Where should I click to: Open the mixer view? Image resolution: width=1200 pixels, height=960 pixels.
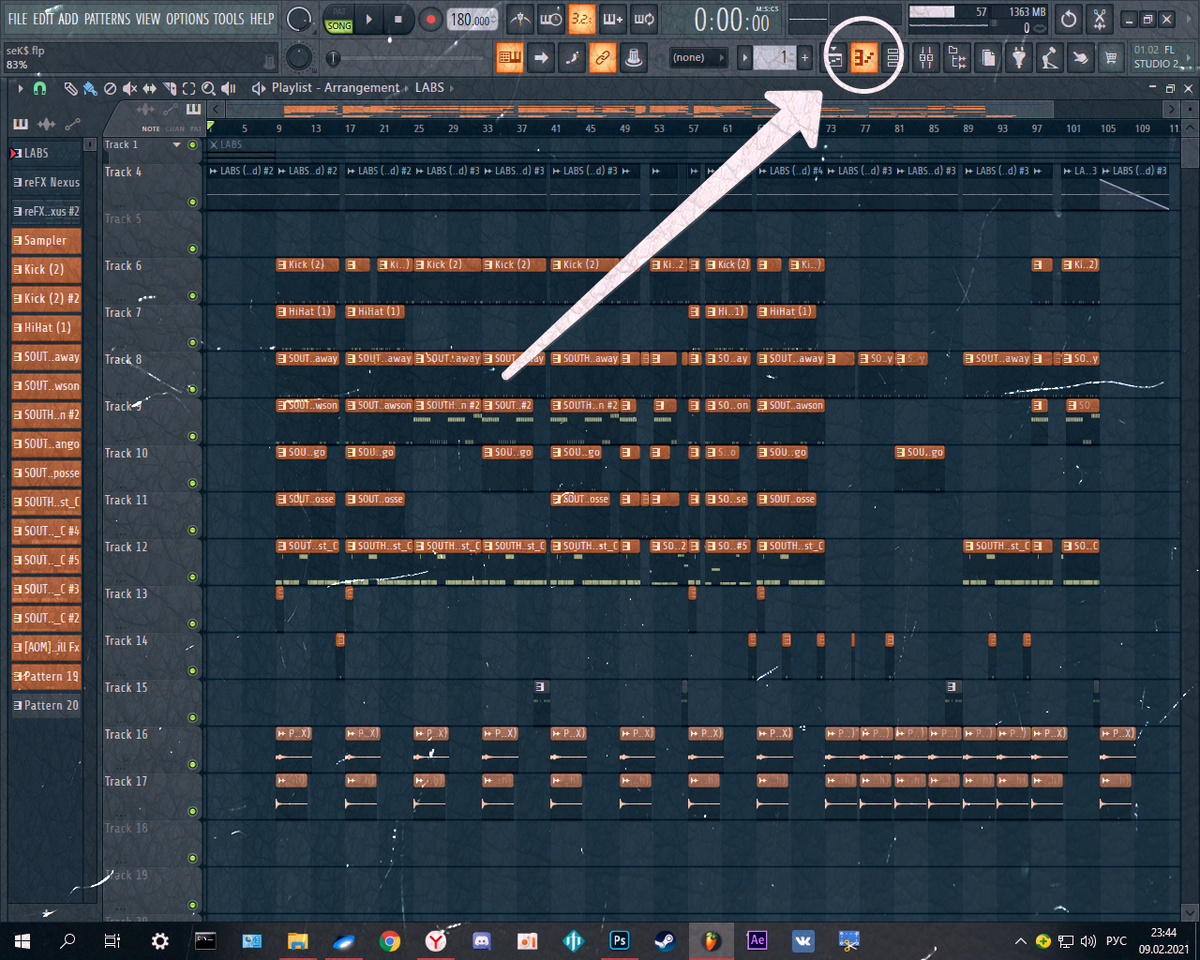pos(926,59)
